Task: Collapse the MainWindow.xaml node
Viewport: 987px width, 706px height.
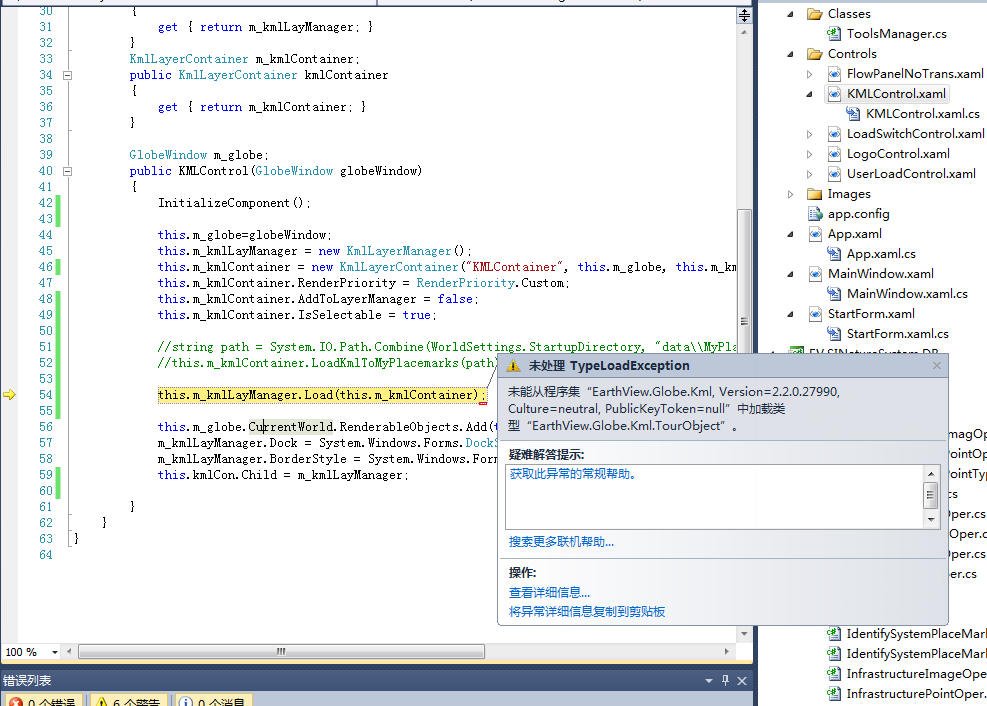Action: (791, 274)
